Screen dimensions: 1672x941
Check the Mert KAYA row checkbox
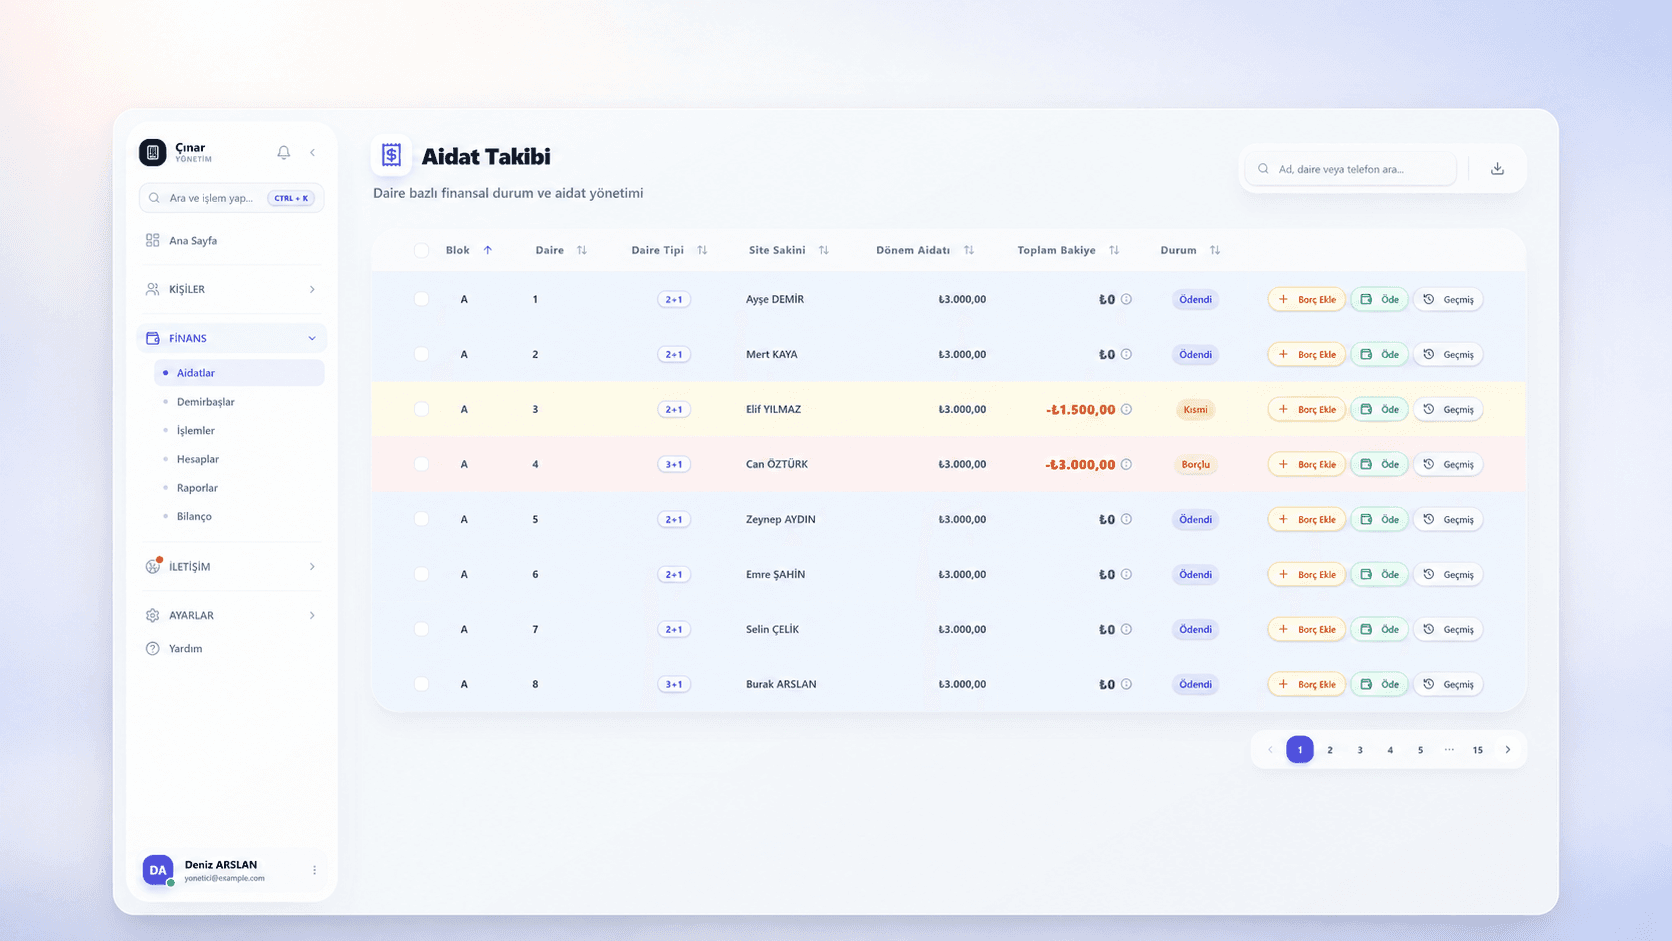tap(421, 354)
